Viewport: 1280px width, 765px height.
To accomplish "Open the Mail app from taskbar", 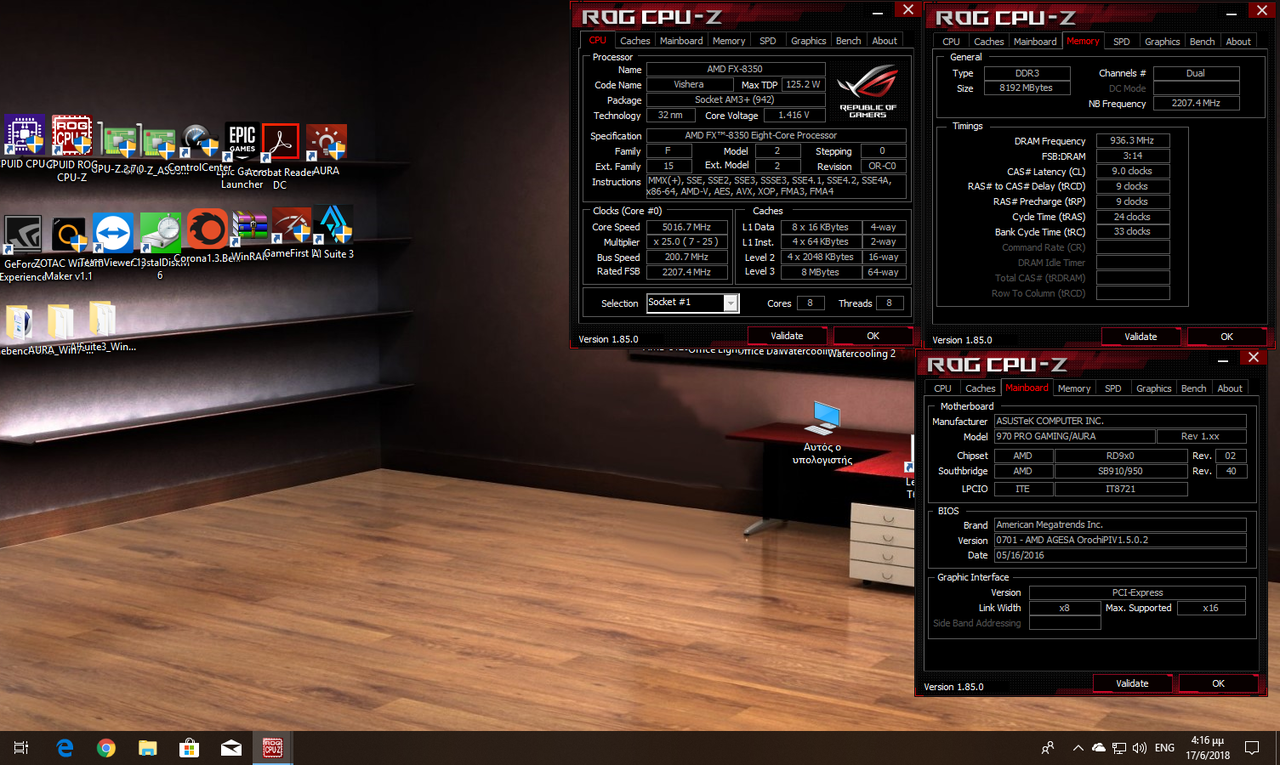I will point(231,748).
